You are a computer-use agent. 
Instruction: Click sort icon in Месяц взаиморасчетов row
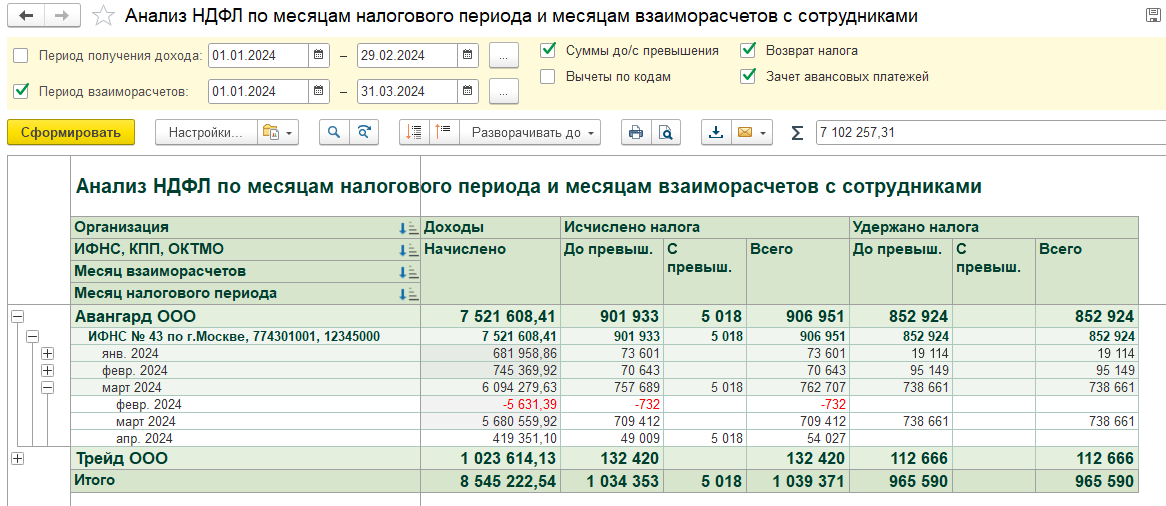(408, 272)
